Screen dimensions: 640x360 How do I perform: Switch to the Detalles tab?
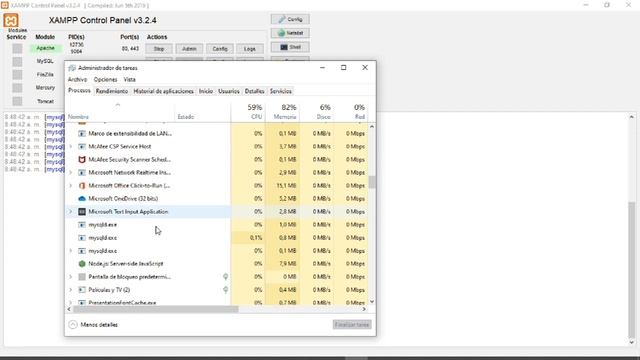pyautogui.click(x=254, y=91)
